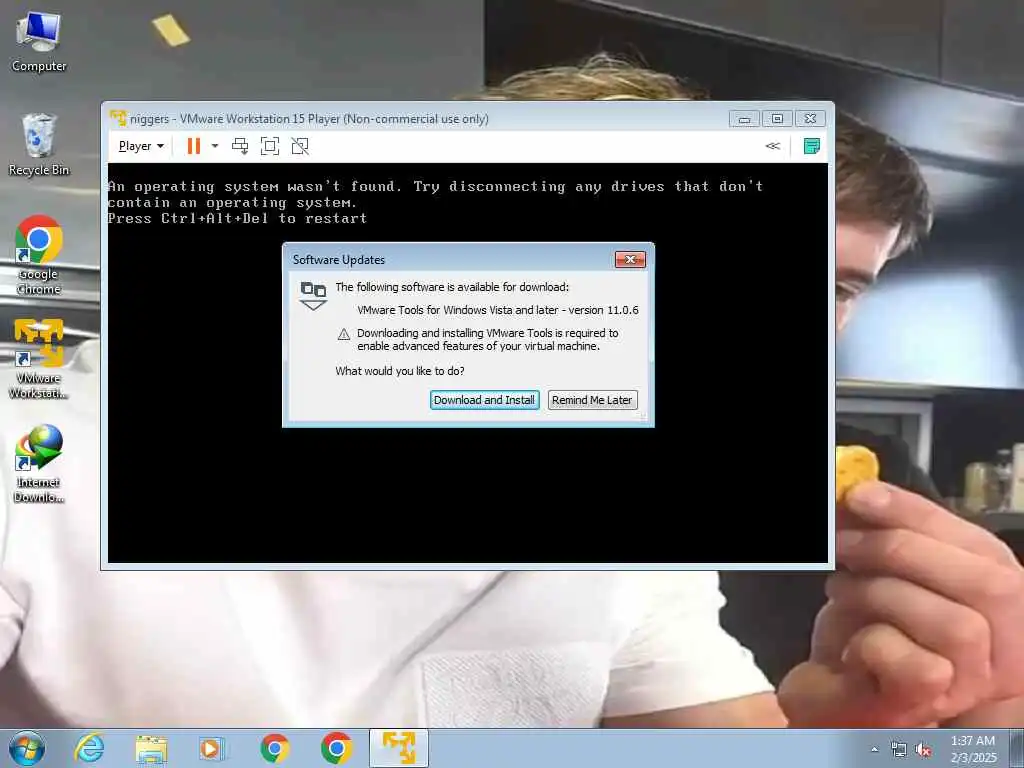Select the Computer desktop icon
The image size is (1024, 768).
pos(39,42)
